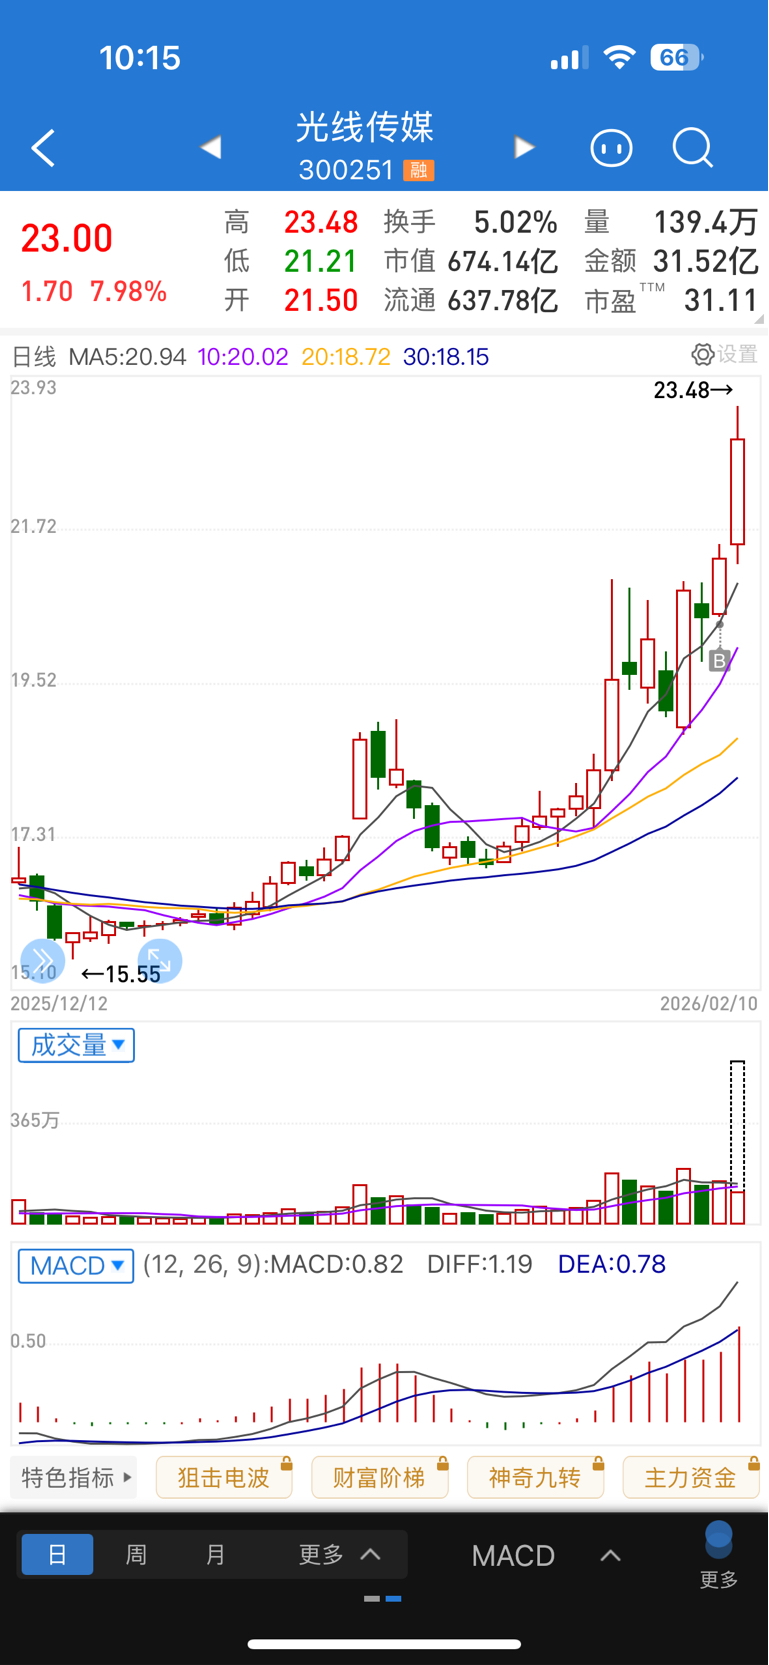Screen dimensions: 769x1665
Task: Tap P/E TTM value 31.11
Action: pos(721,300)
